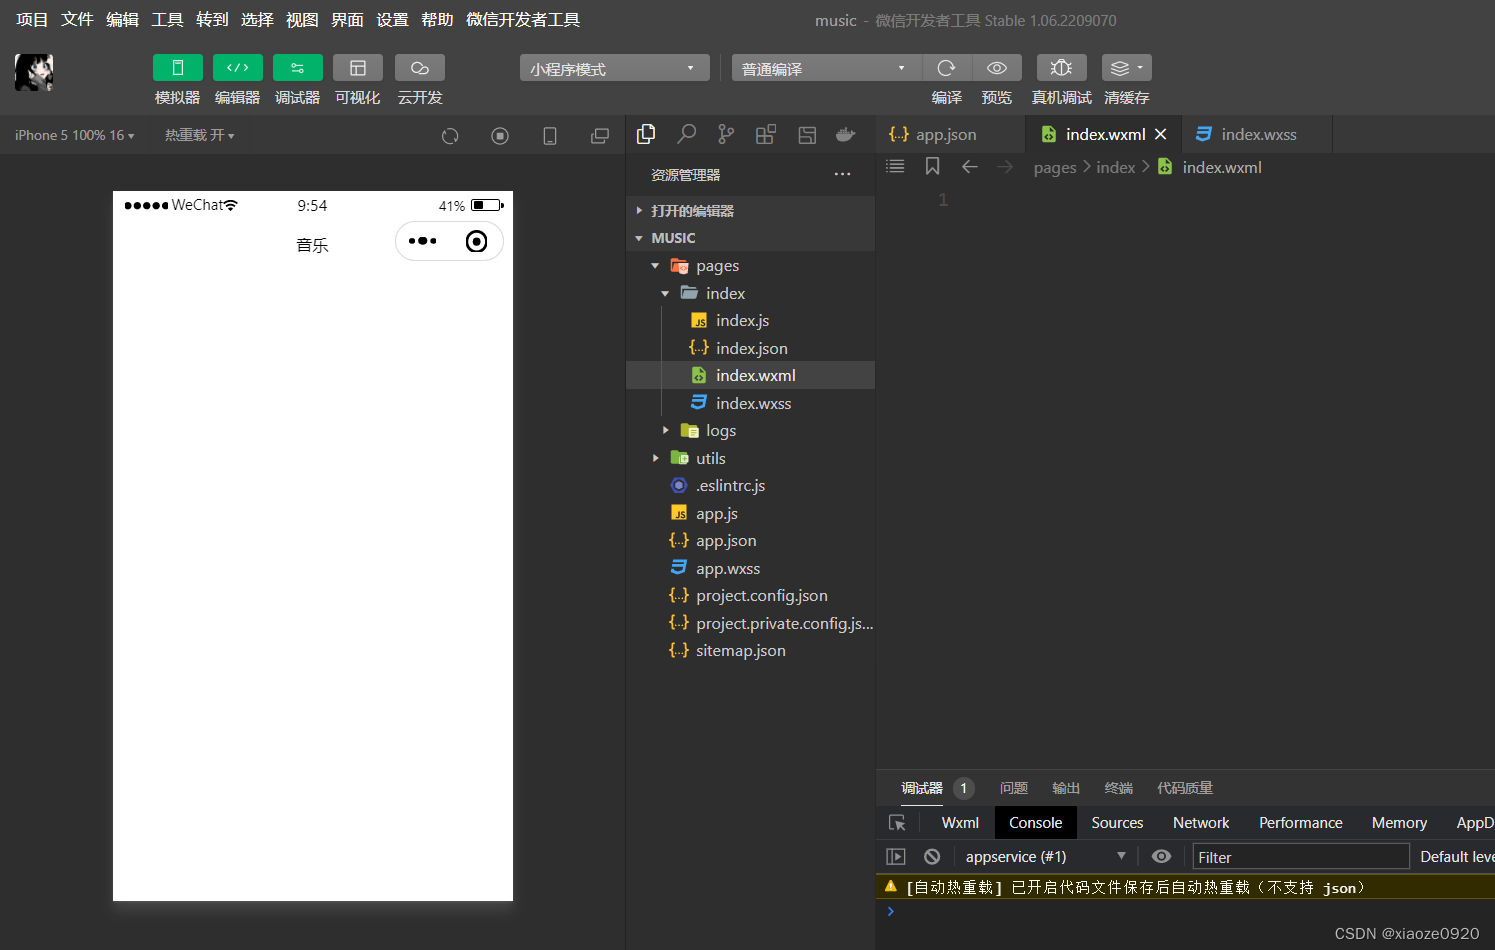Screen dimensions: 1495x950
Task: Click the user avatar thumbnail
Action: click(34, 72)
